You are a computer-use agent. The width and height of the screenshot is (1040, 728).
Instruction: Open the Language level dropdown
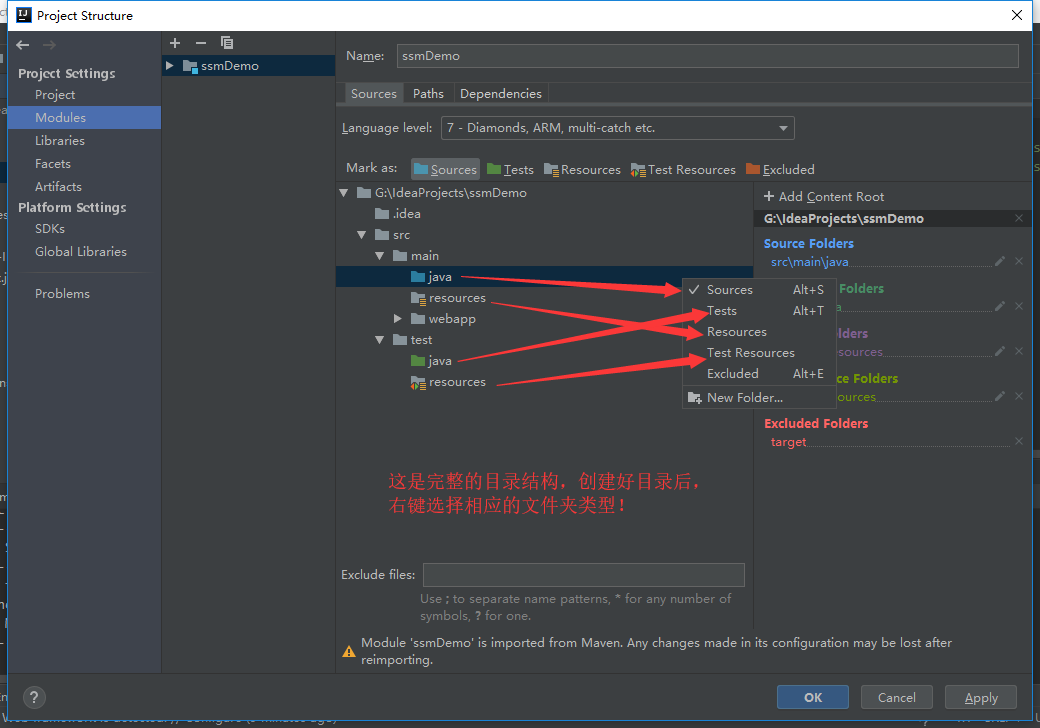(618, 128)
